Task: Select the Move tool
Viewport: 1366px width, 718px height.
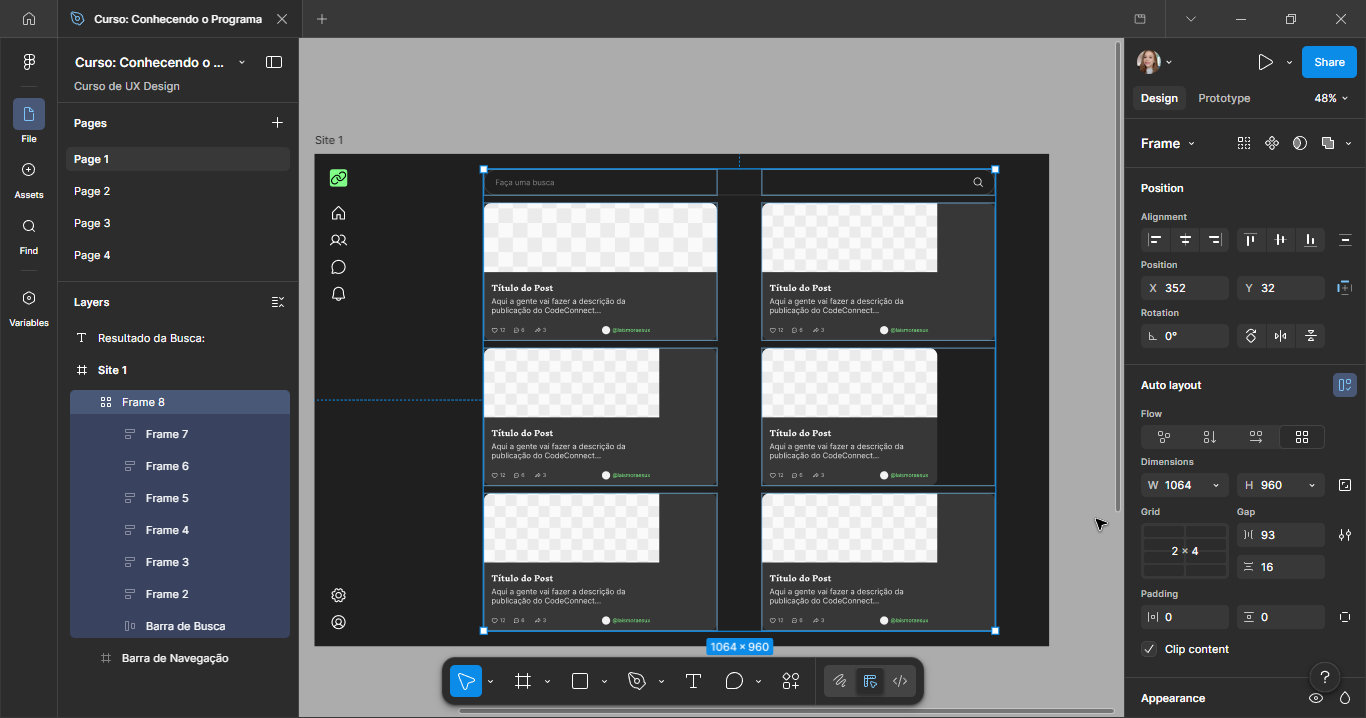Action: coord(466,681)
